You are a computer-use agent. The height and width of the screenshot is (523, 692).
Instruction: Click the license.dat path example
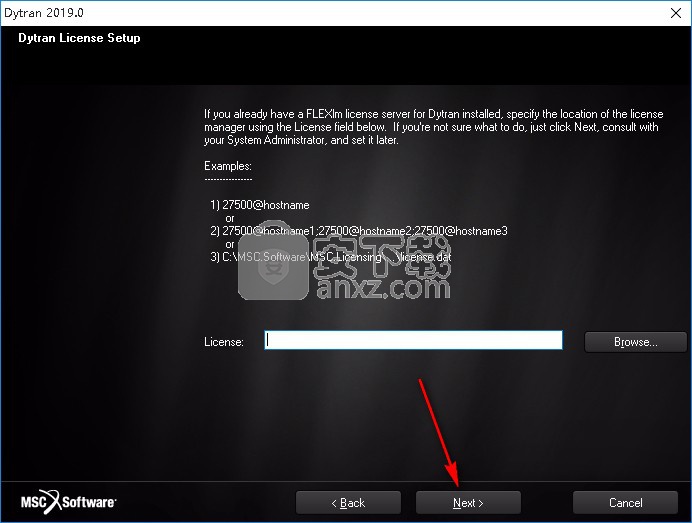click(x=331, y=257)
